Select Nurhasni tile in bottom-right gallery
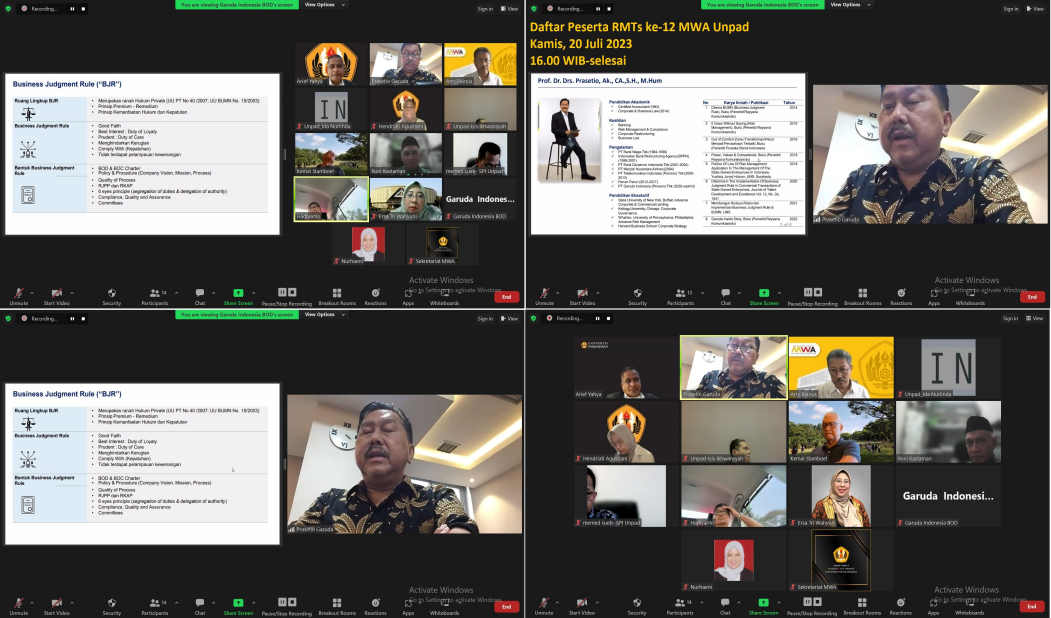 (734, 560)
